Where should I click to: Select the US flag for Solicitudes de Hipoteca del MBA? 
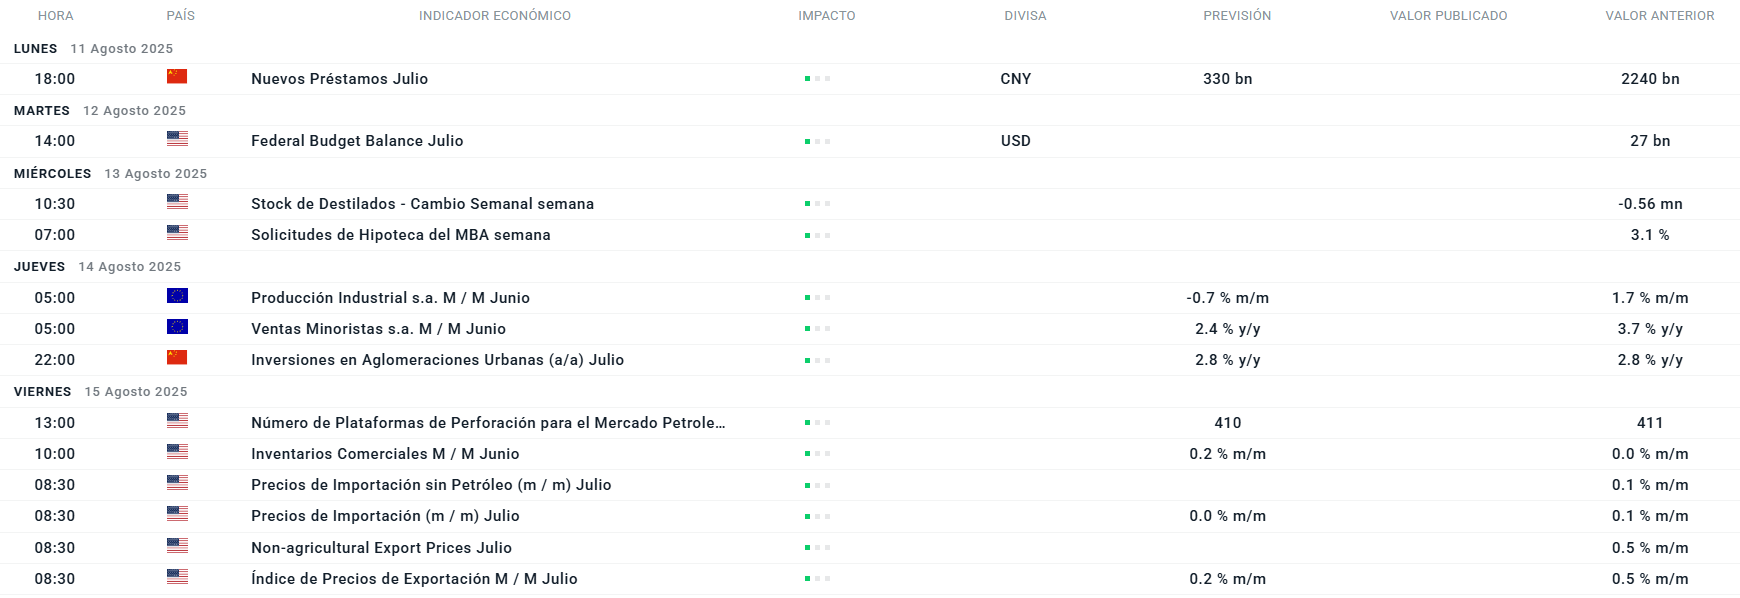[x=177, y=233]
